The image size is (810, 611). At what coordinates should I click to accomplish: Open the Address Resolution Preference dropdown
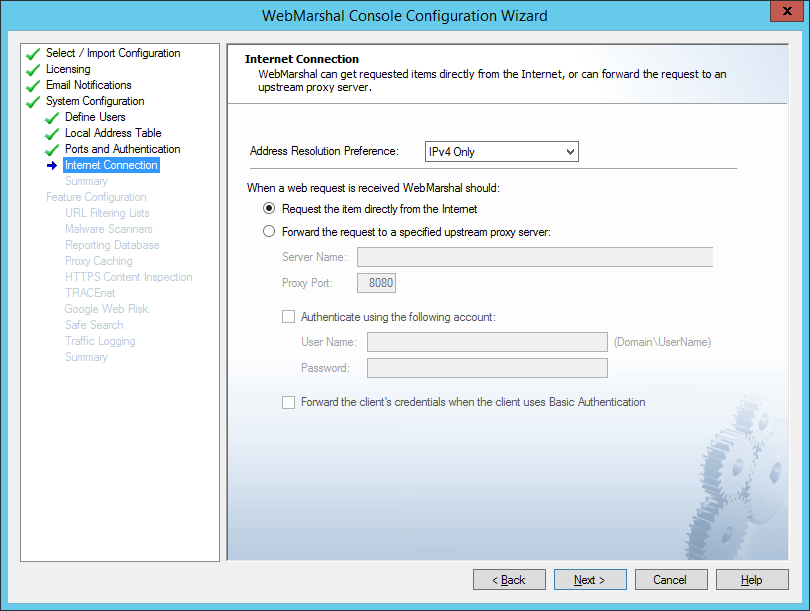502,152
